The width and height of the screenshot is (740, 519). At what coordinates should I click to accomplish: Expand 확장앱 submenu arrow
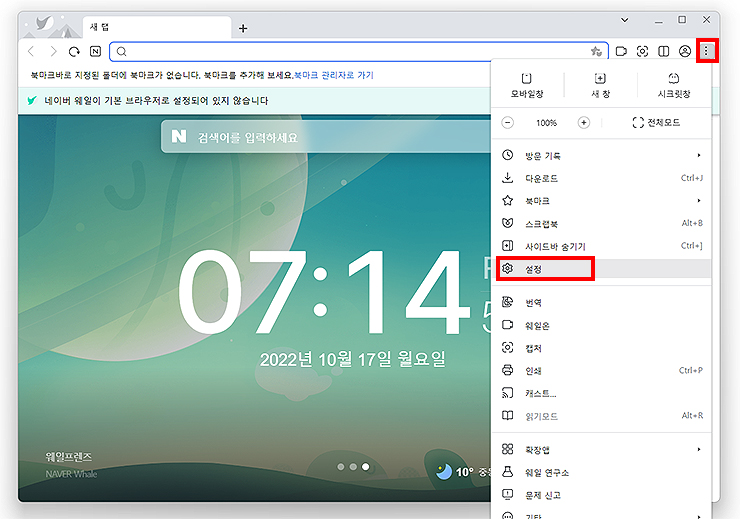point(699,450)
